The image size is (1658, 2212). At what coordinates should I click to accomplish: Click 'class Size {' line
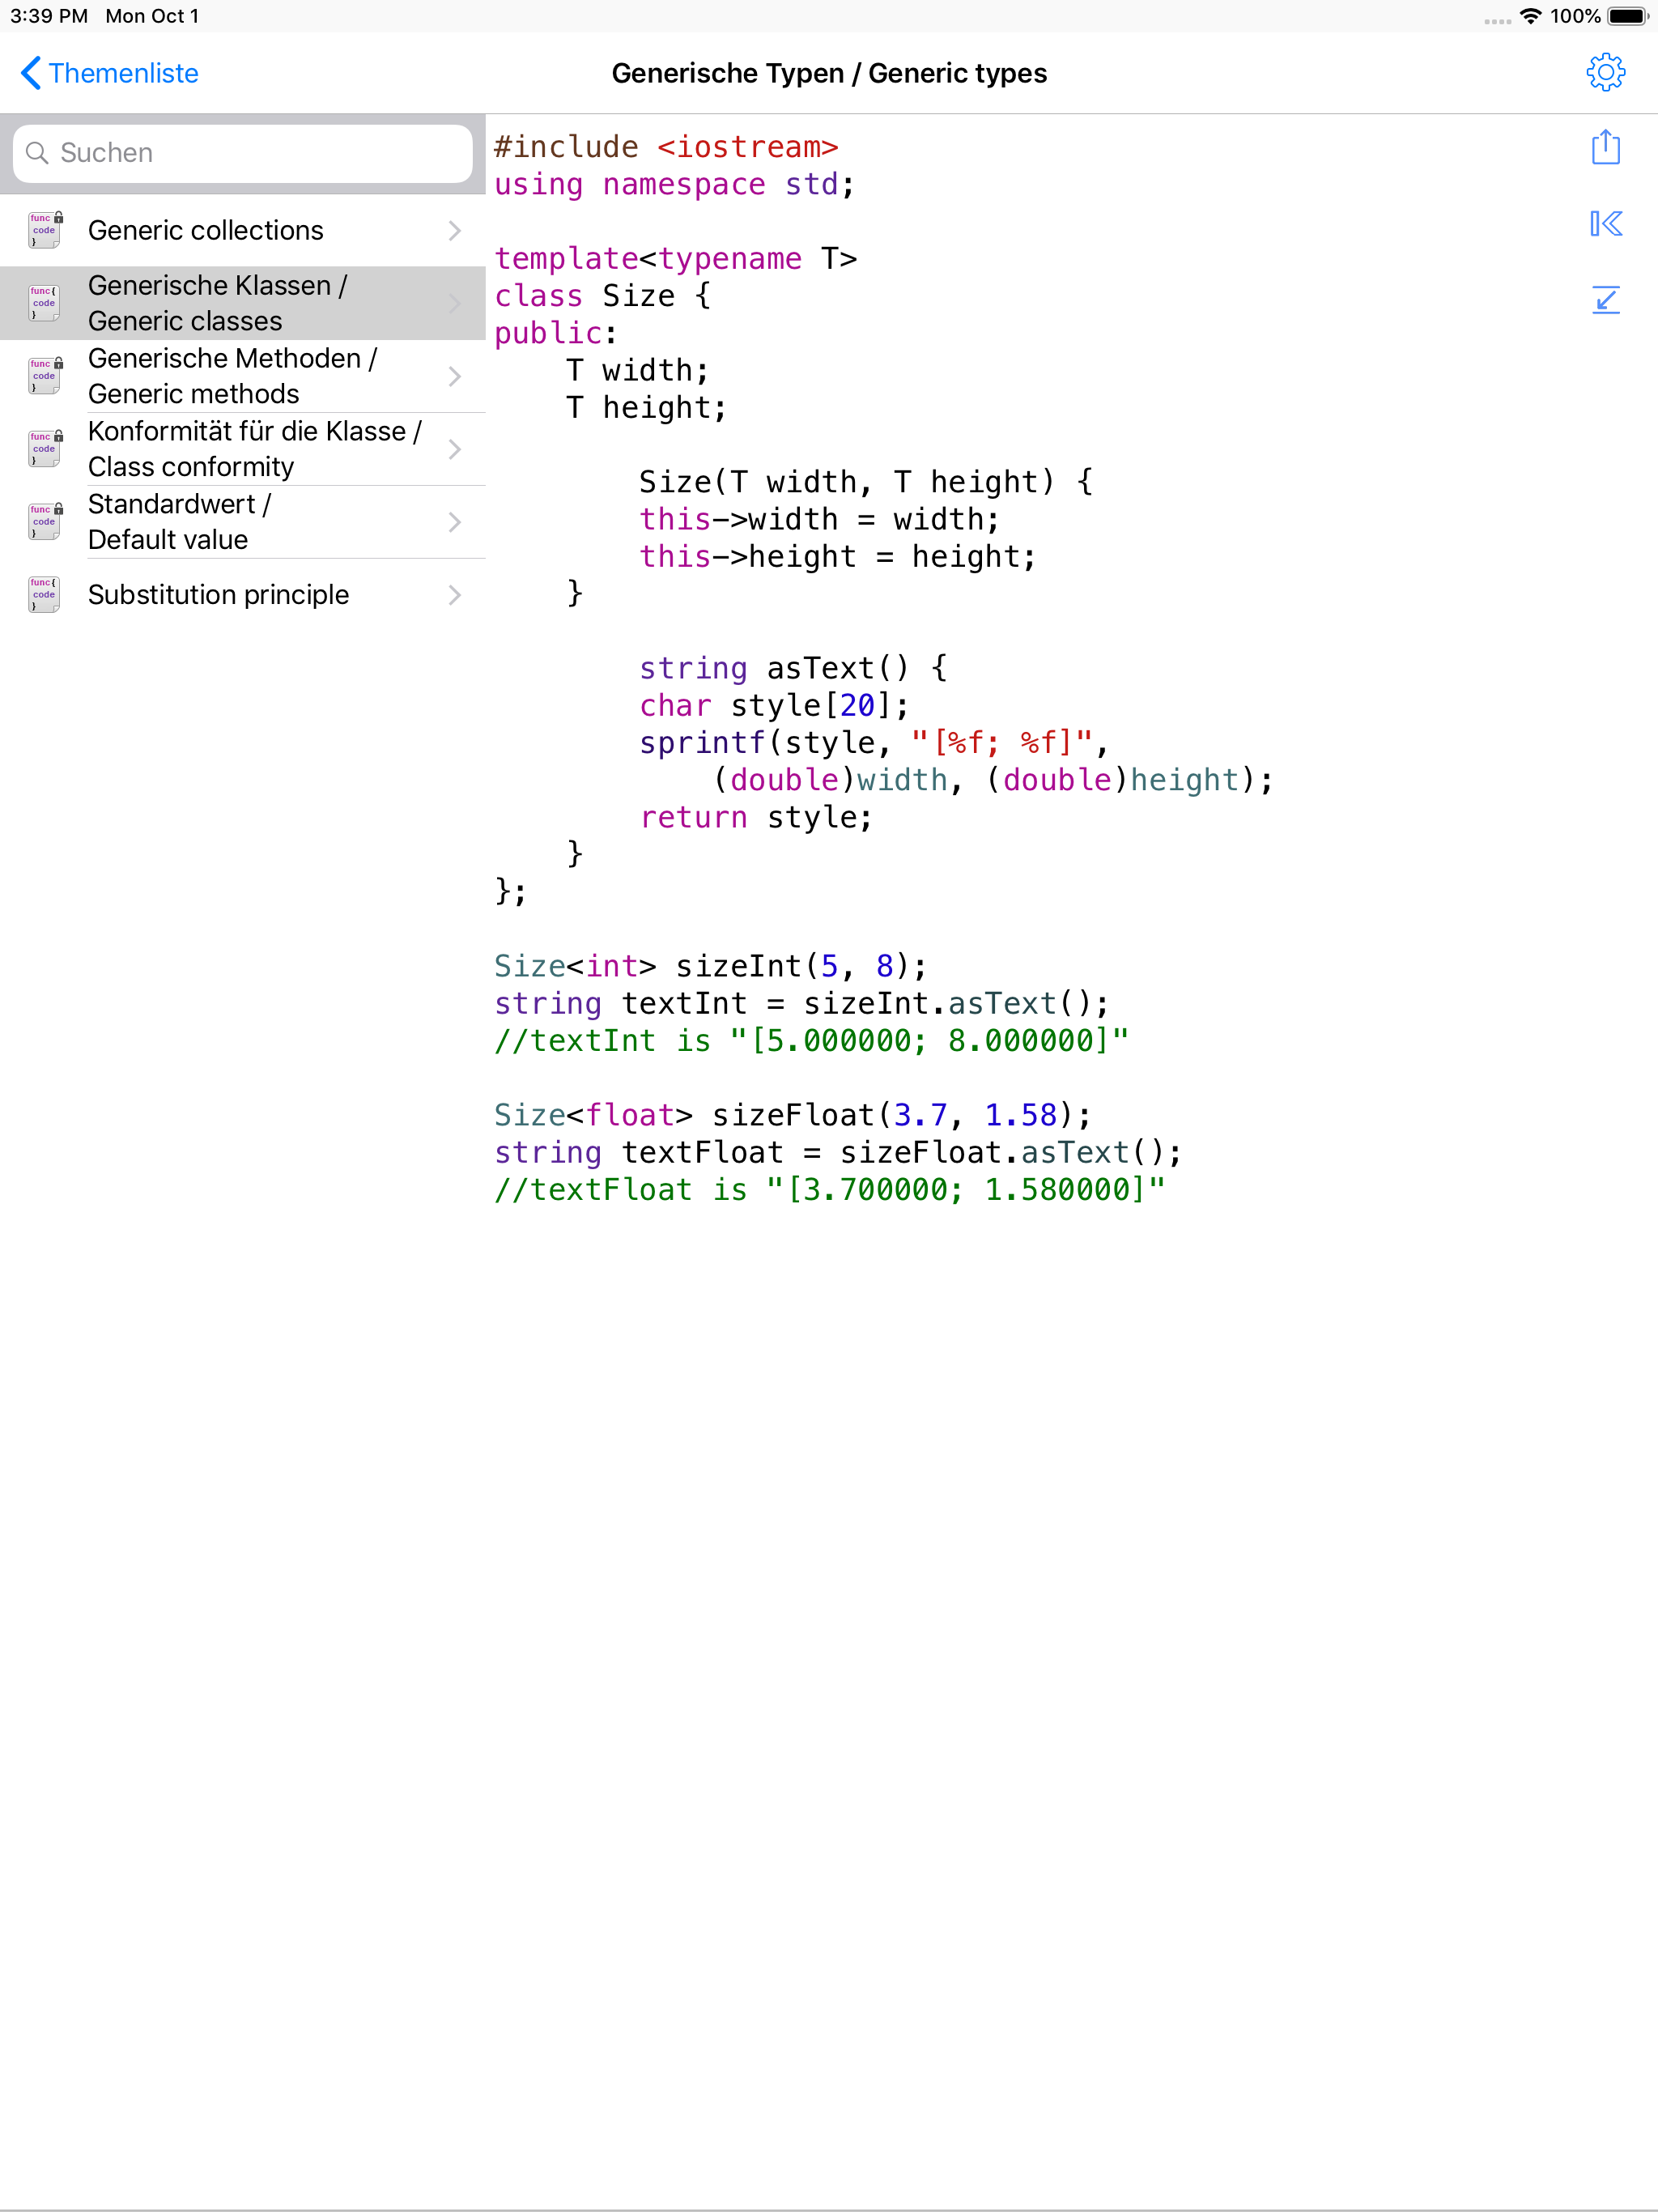point(603,296)
